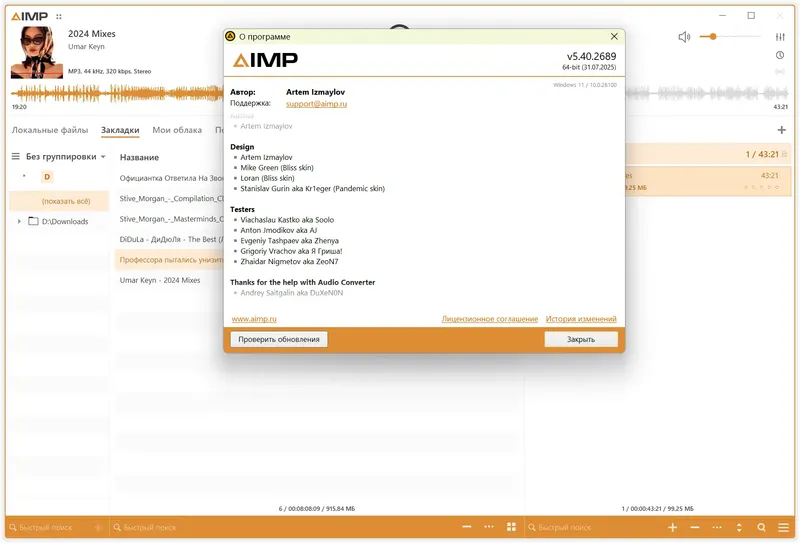This screenshot has width=800, height=543.
Task: Seek within the orange waveform bar
Action: pos(117,93)
